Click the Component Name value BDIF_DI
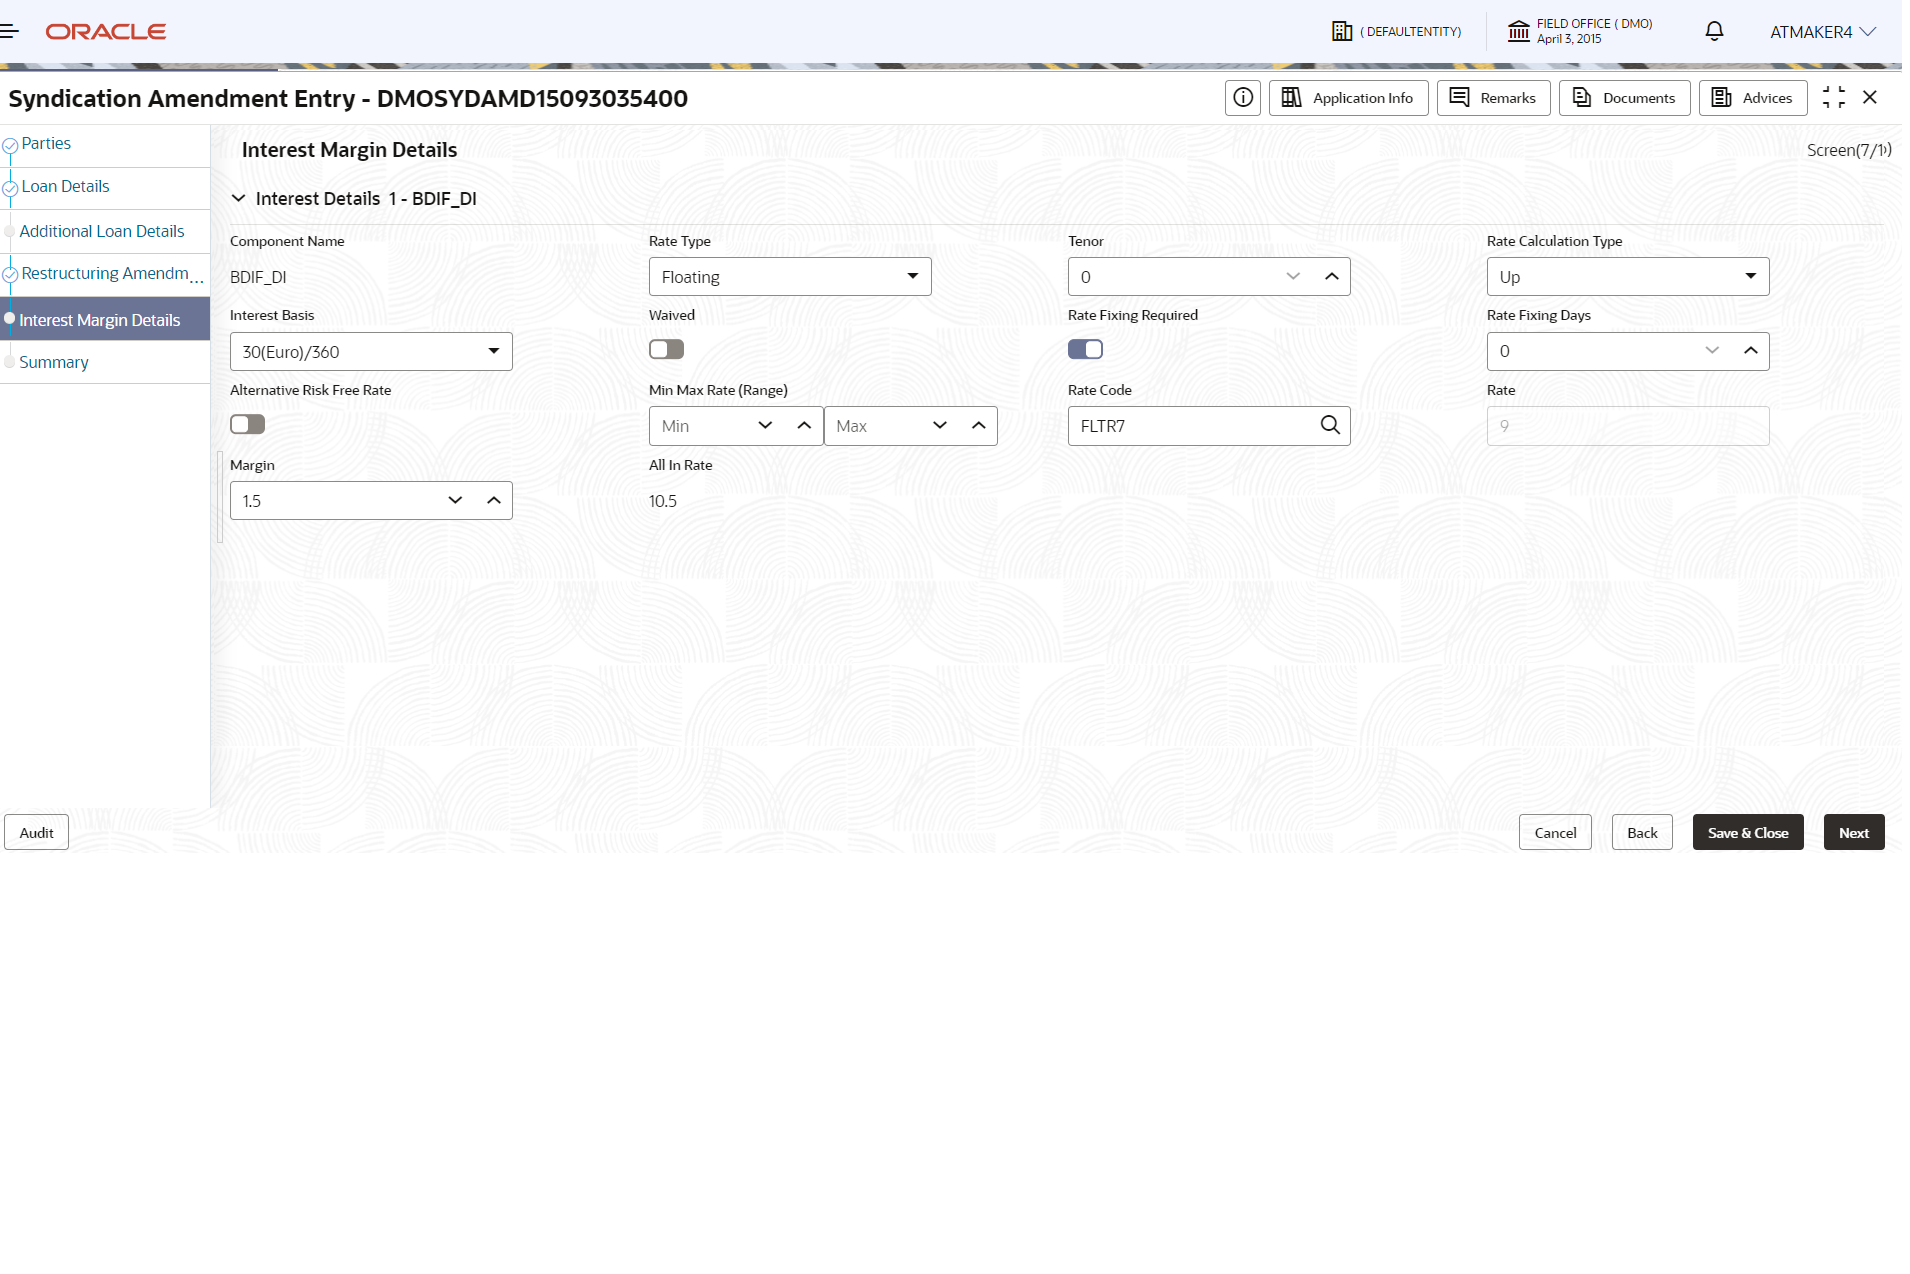This screenshot has width=1910, height=1274. point(258,277)
